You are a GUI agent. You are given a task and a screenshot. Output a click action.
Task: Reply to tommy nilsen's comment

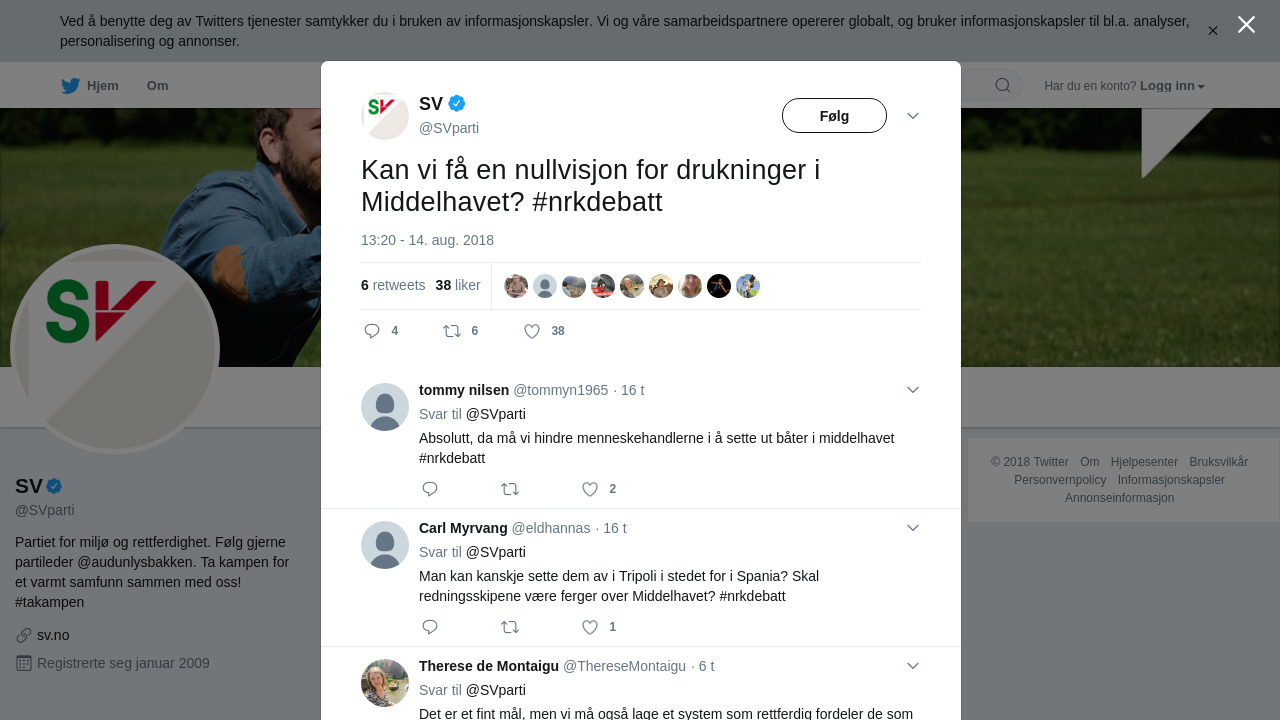(430, 489)
